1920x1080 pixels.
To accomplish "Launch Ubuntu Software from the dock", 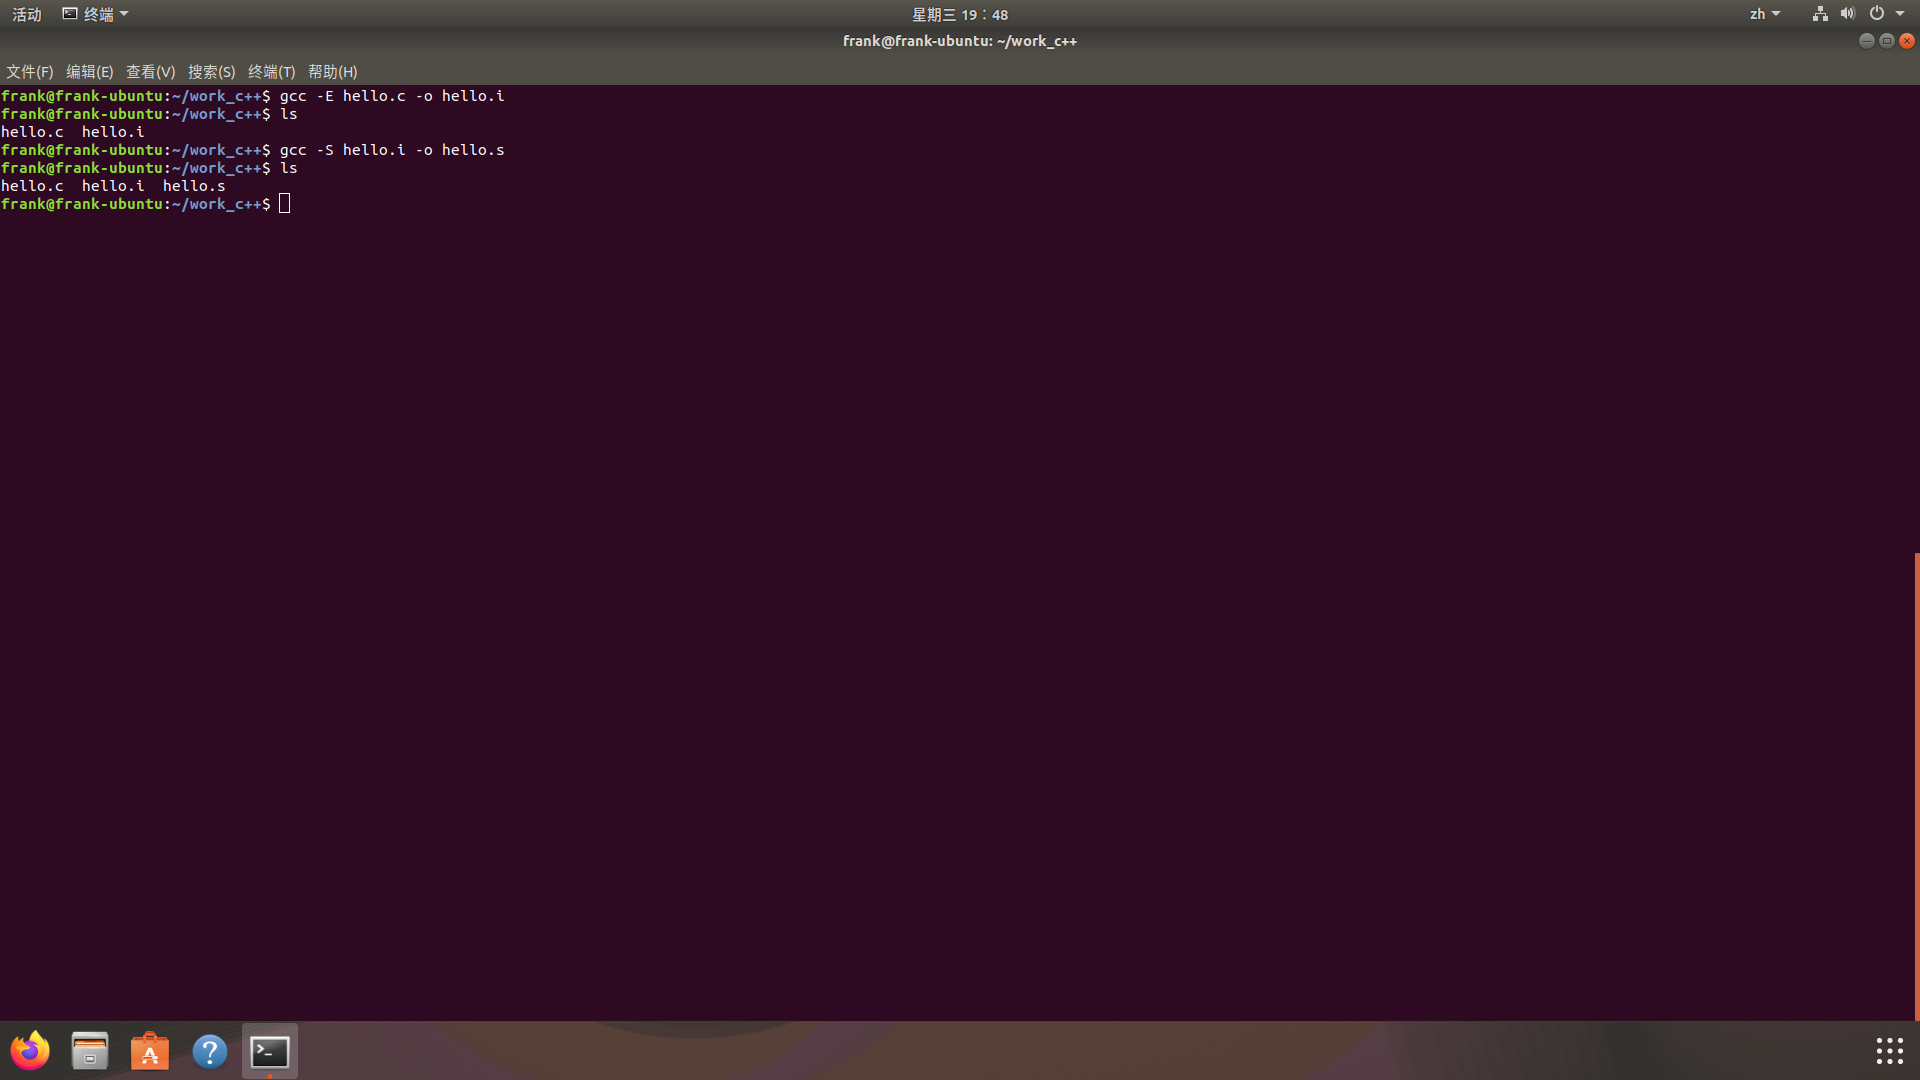I will (x=150, y=1051).
